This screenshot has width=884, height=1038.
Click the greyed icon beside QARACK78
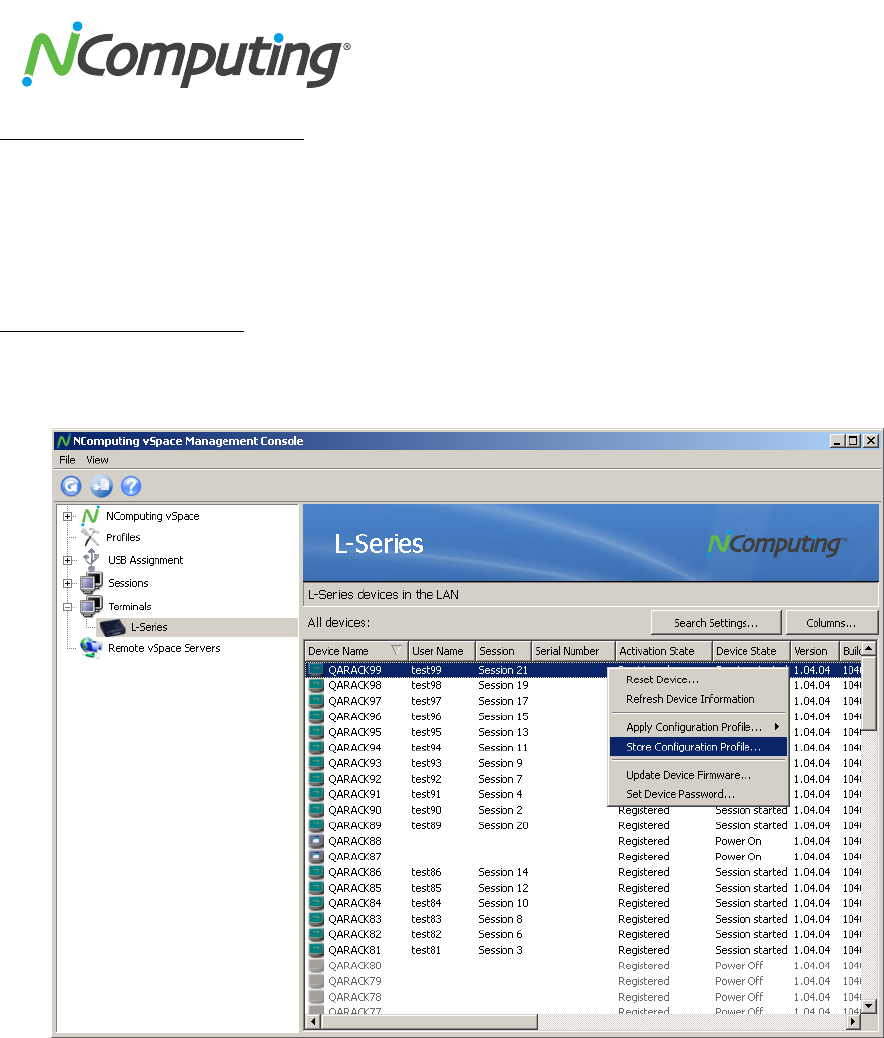pyautogui.click(x=317, y=997)
